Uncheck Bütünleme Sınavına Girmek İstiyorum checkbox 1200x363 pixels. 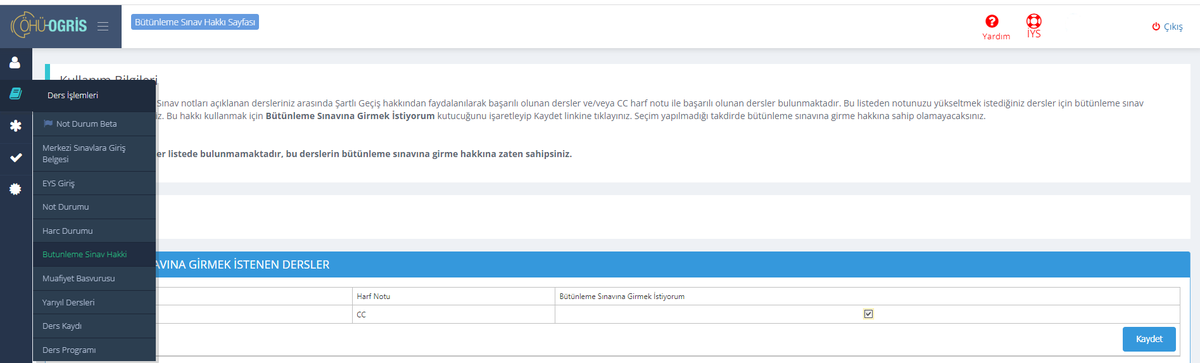(x=868, y=314)
